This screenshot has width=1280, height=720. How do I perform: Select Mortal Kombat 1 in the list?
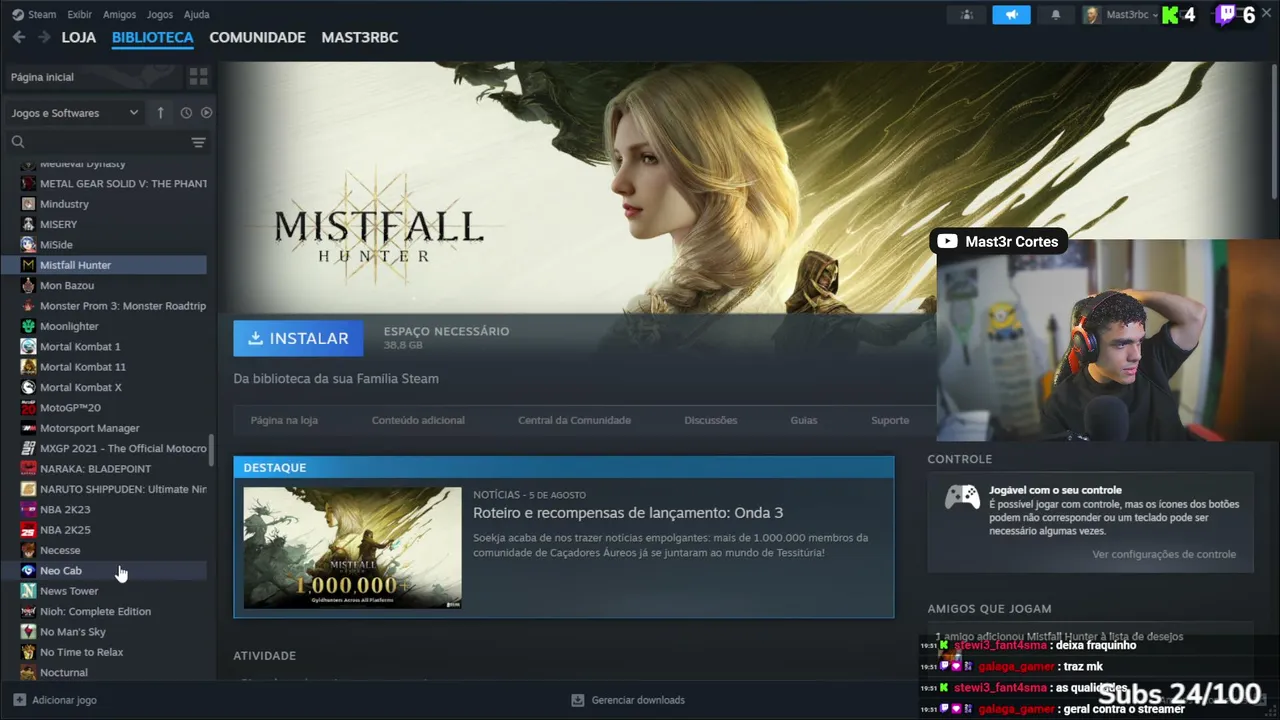[x=104, y=347]
